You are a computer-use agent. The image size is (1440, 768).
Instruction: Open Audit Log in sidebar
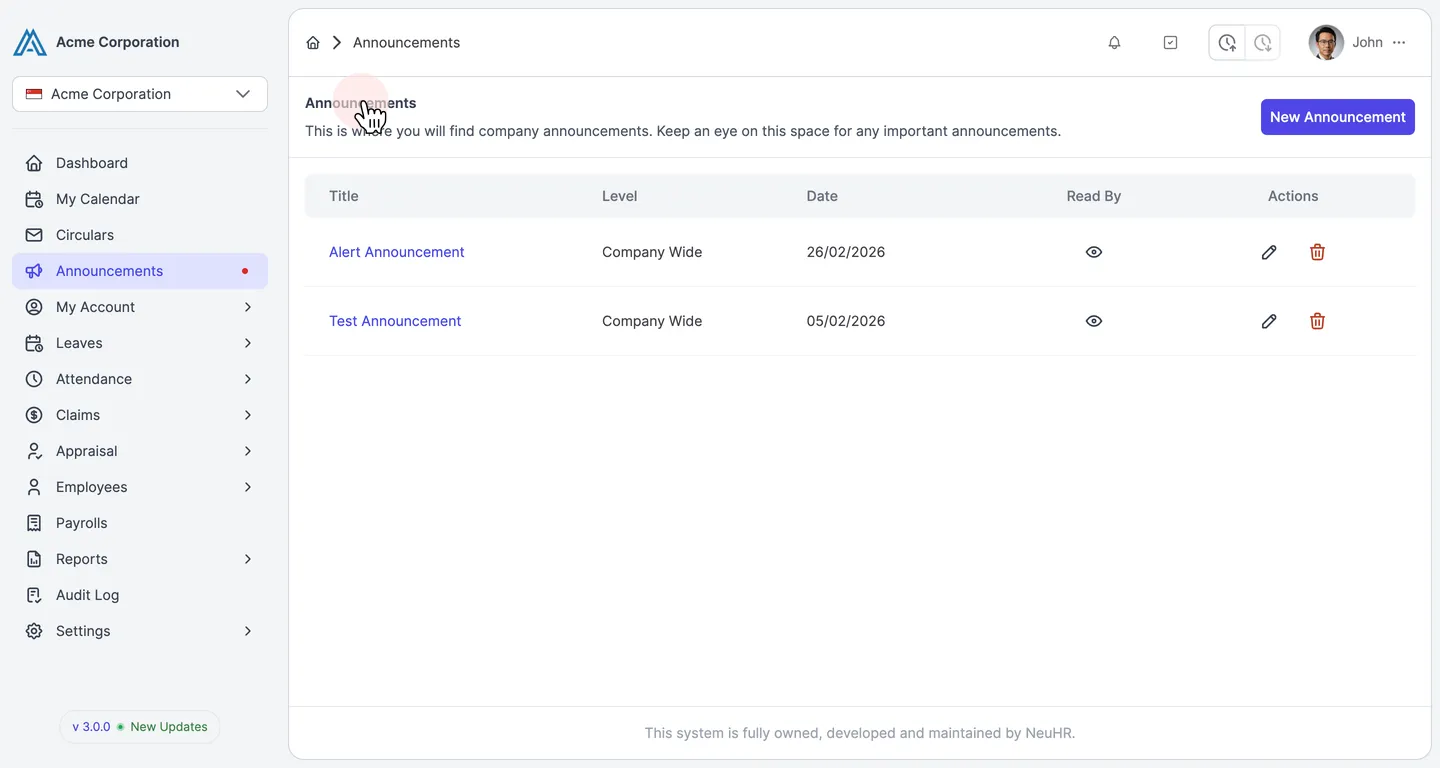coord(140,595)
